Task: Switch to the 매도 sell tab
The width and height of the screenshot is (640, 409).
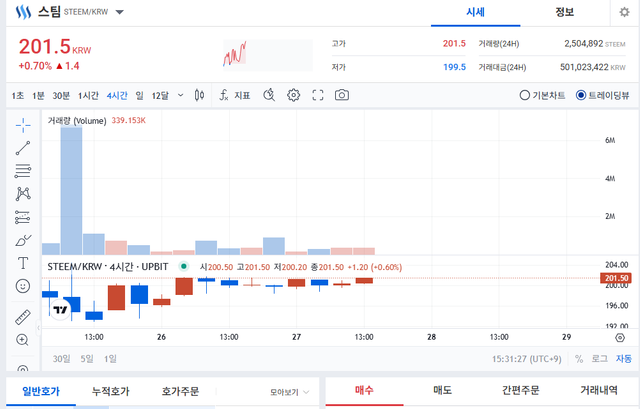Action: [442, 391]
